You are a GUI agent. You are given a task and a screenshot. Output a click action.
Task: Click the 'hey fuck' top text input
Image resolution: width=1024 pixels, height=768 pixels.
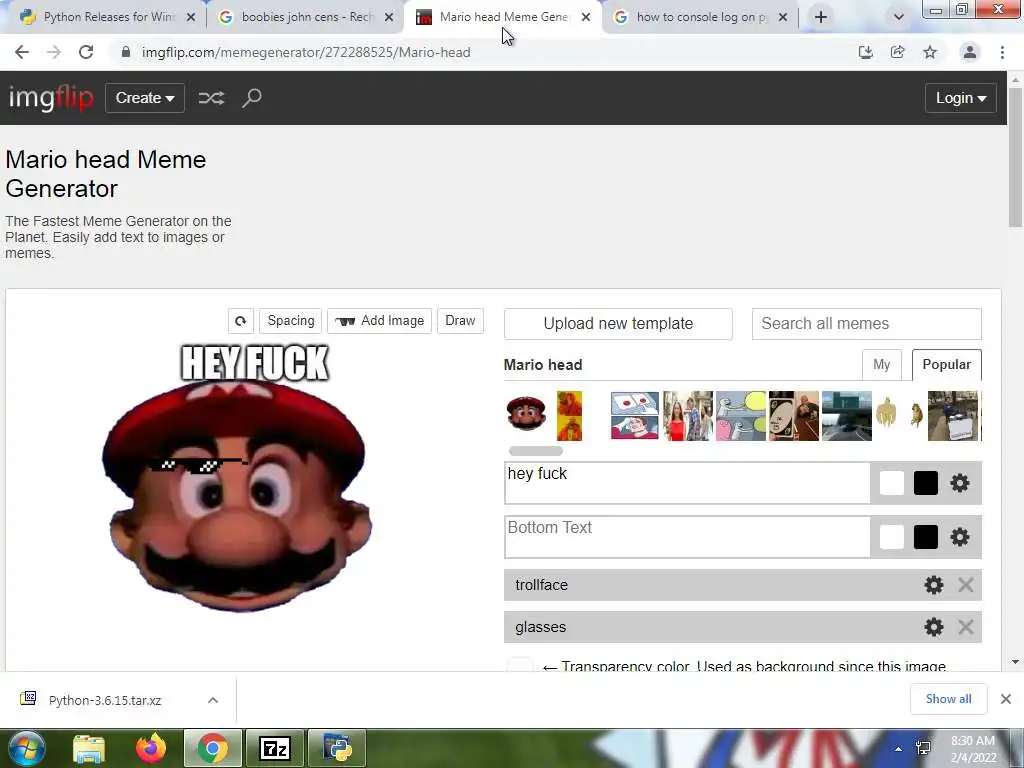pos(687,483)
